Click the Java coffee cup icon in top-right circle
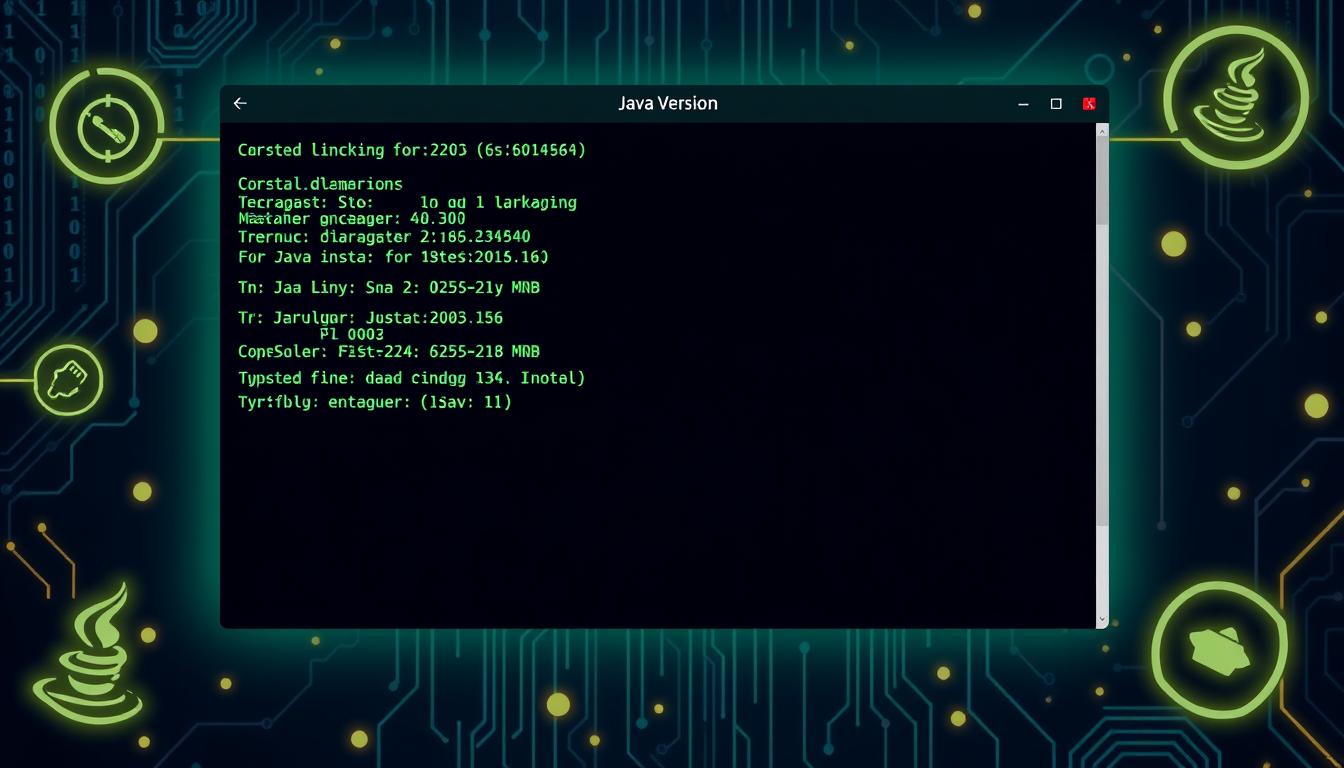Screen dimensions: 1344x768 click(x=1236, y=96)
